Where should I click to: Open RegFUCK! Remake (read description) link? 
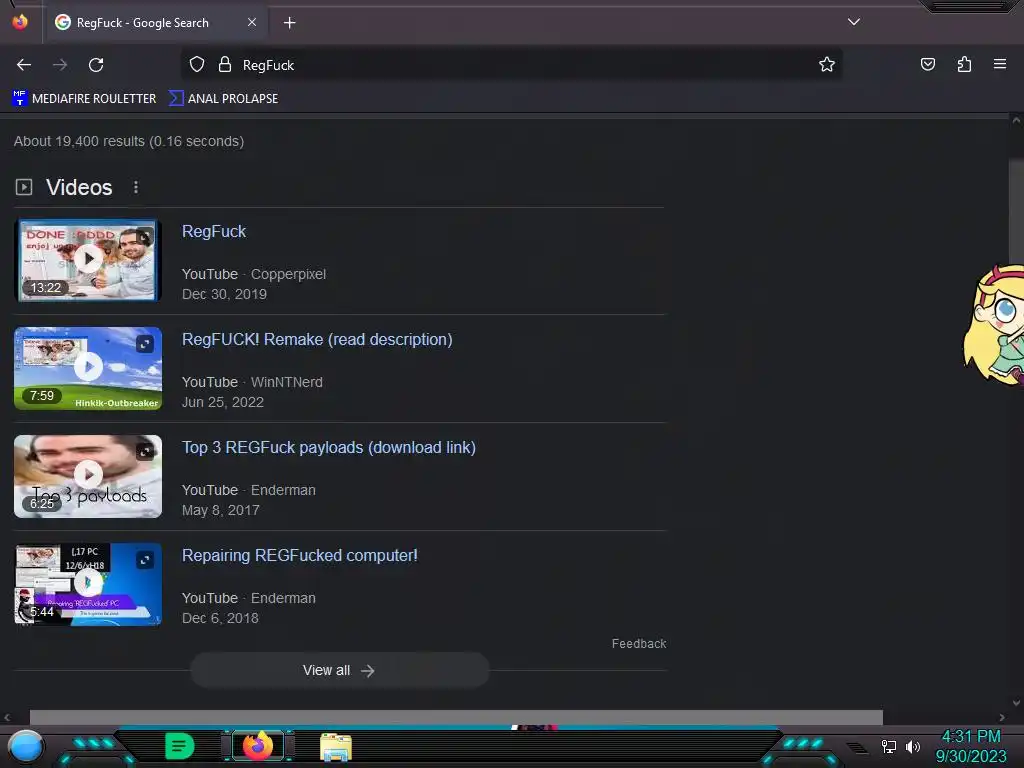click(x=317, y=340)
